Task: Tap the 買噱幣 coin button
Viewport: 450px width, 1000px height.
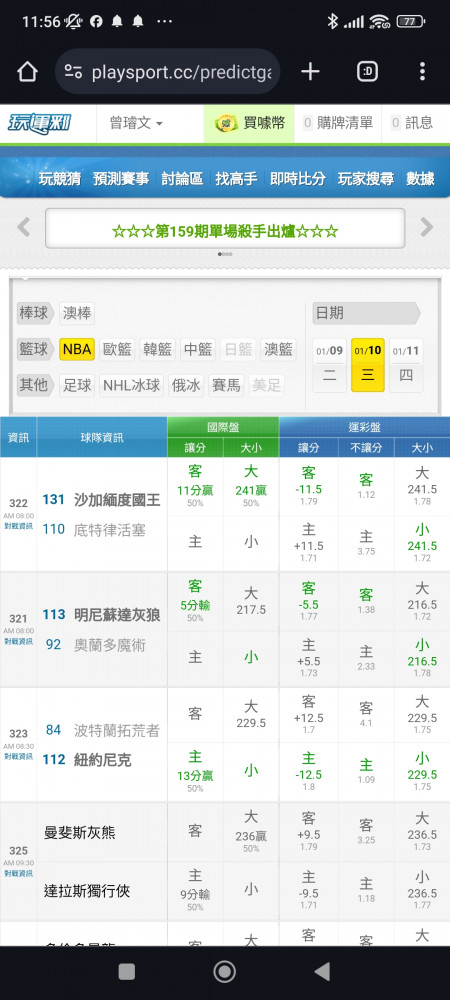Action: 249,123
